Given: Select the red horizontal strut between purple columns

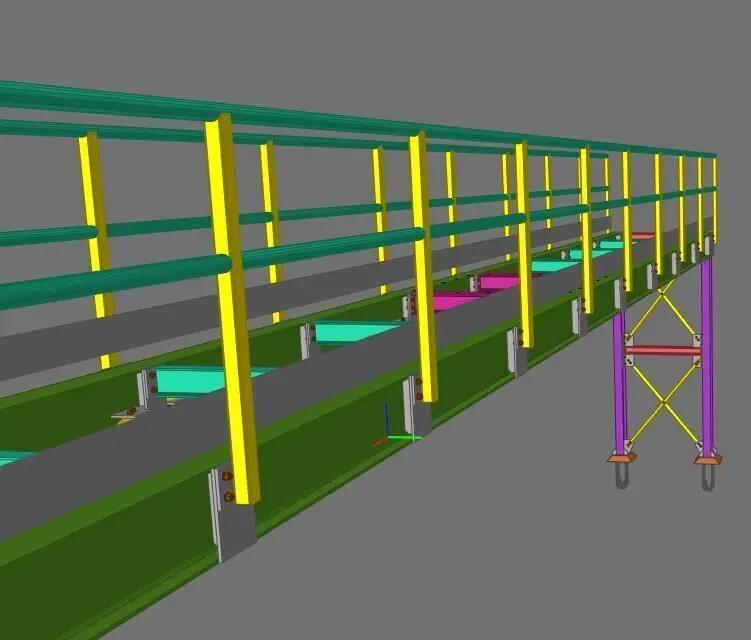Looking at the screenshot, I should 663,351.
